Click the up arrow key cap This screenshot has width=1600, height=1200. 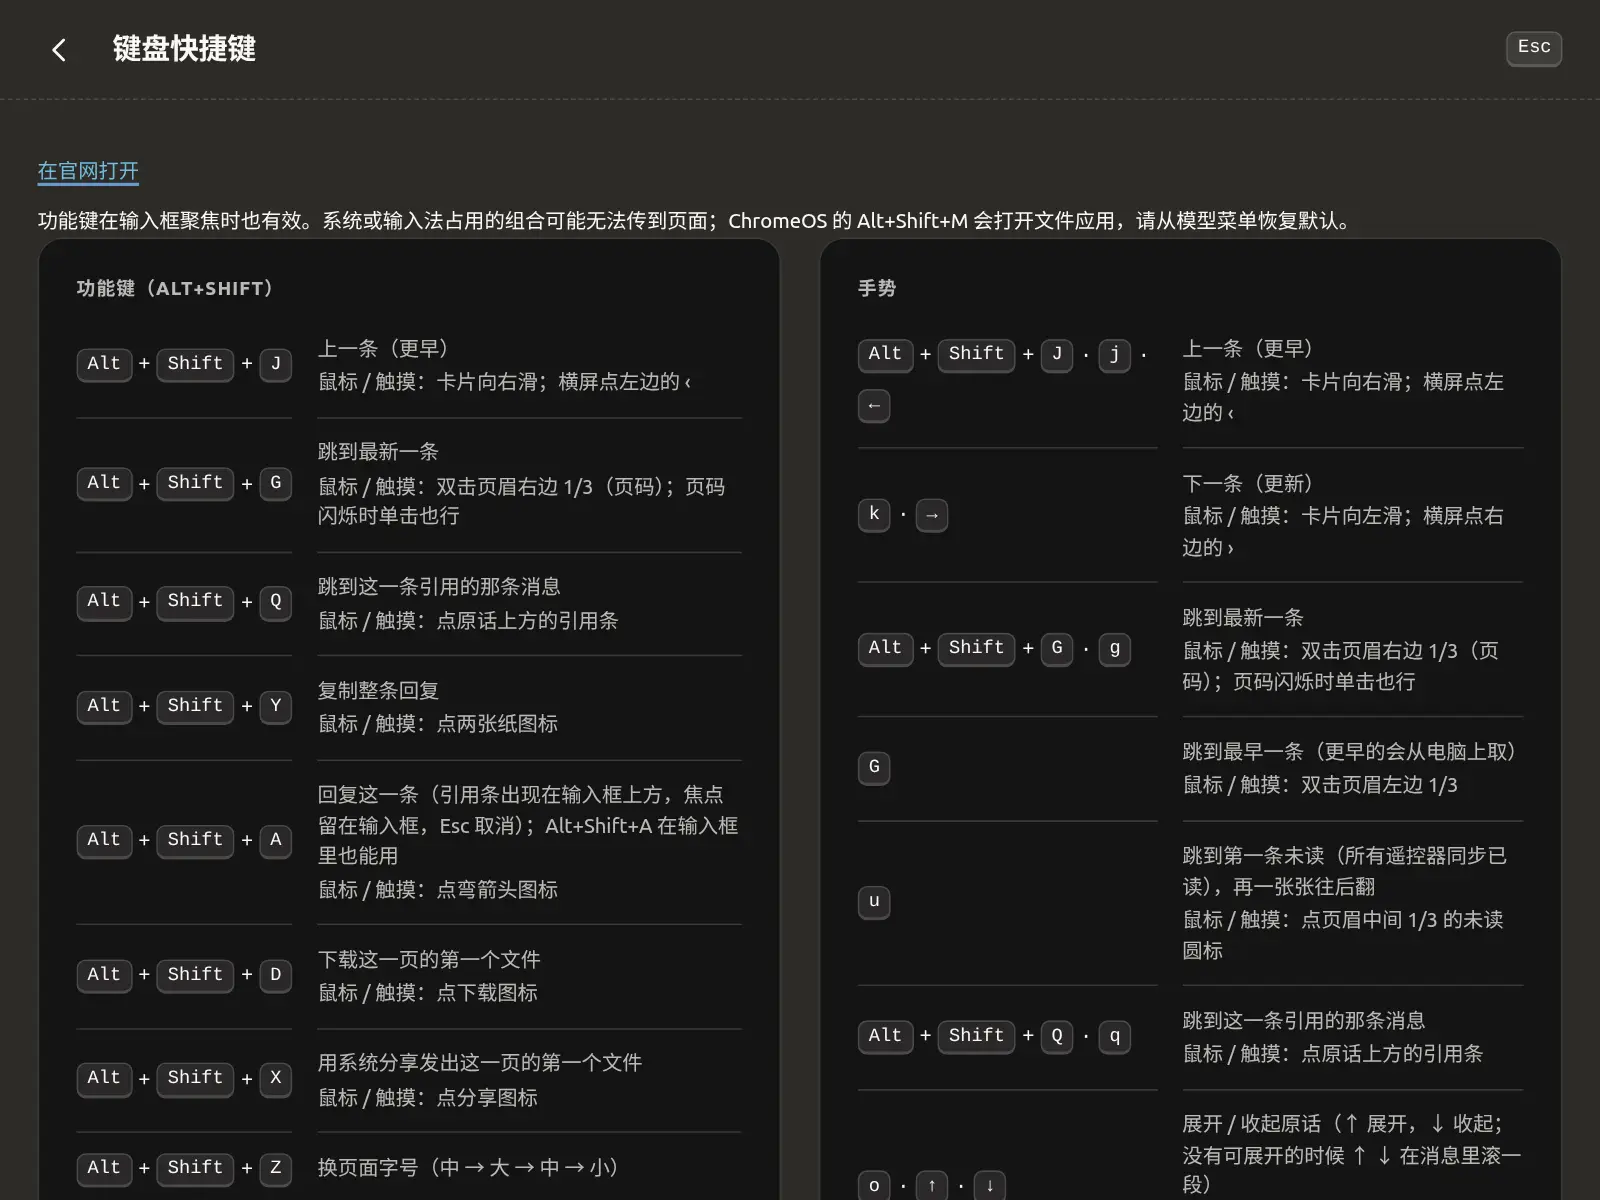coord(932,1186)
